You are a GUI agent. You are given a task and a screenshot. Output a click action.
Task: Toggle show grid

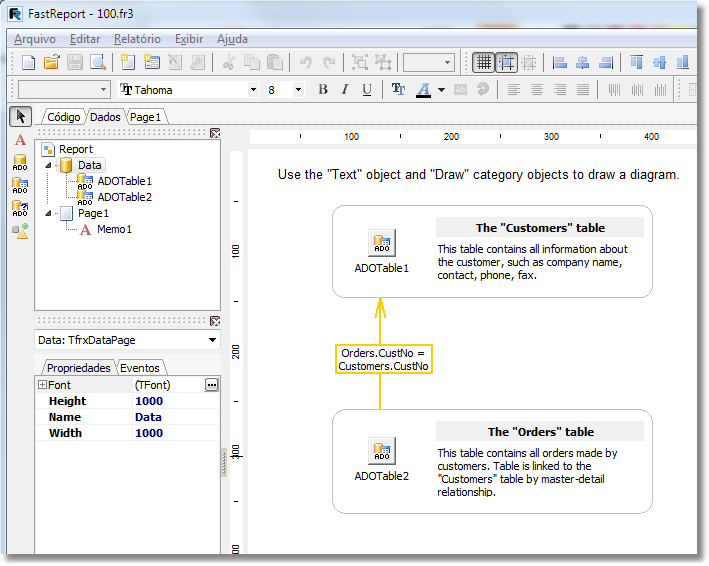[483, 62]
